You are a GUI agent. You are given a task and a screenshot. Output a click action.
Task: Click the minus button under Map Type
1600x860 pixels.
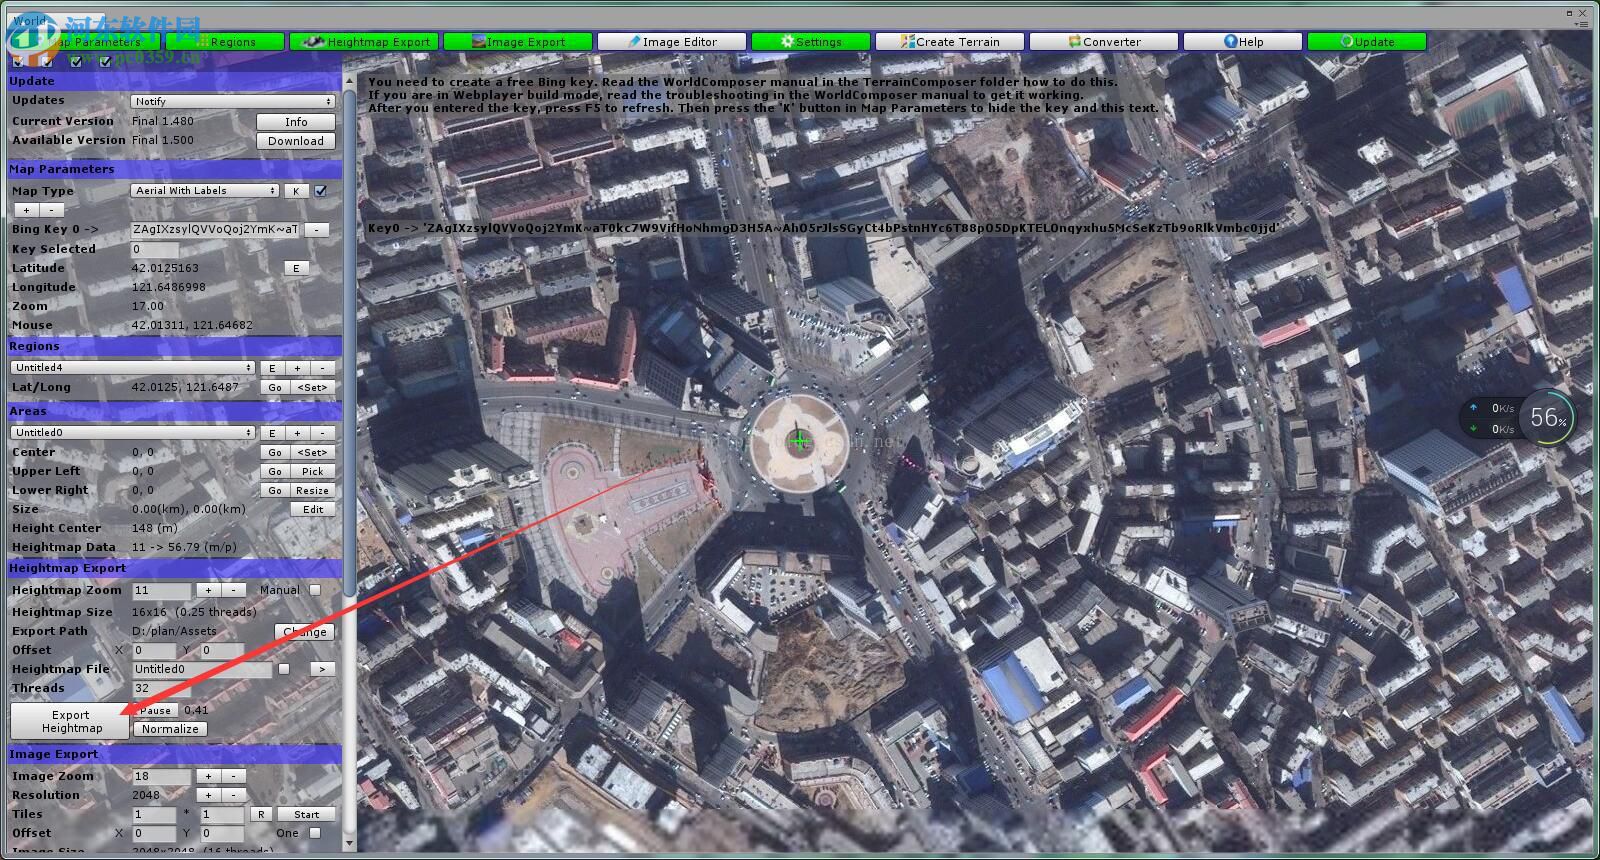[51, 210]
